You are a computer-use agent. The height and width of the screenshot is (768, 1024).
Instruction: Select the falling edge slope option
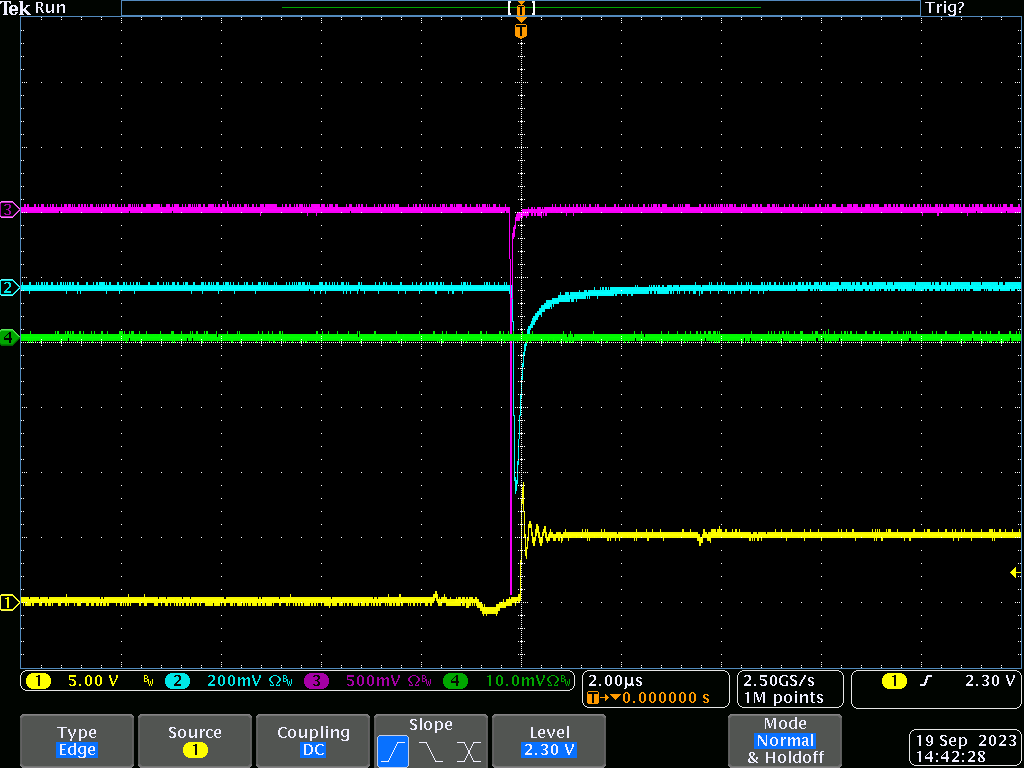click(x=430, y=751)
